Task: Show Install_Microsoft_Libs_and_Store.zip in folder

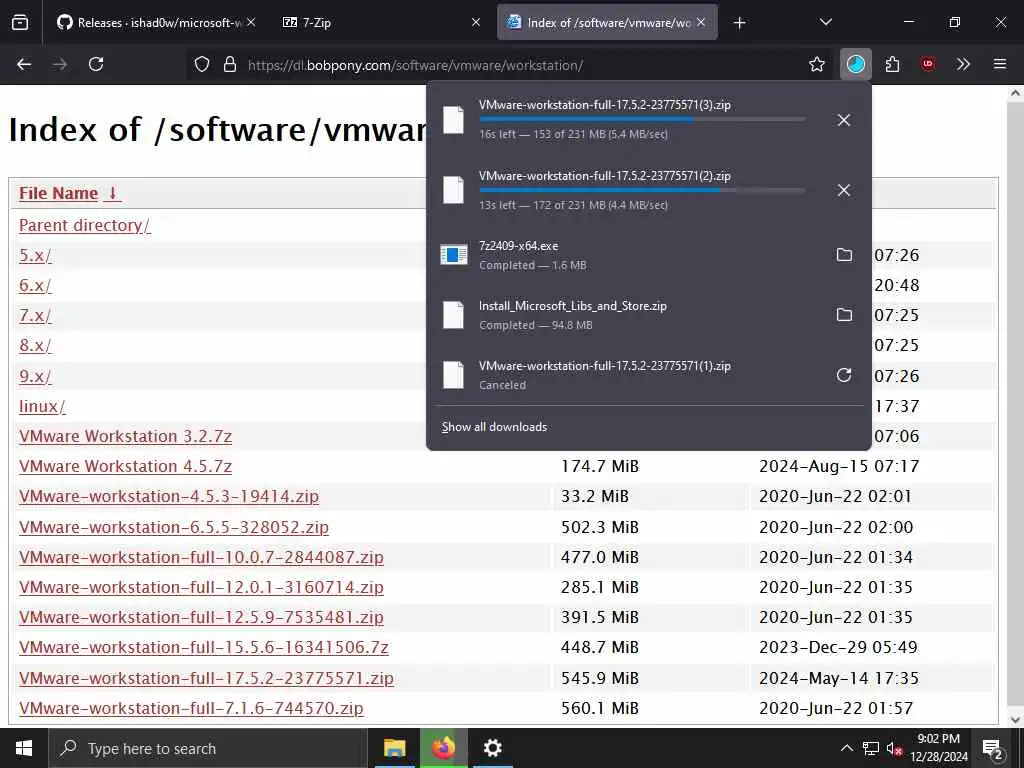Action: (x=844, y=315)
